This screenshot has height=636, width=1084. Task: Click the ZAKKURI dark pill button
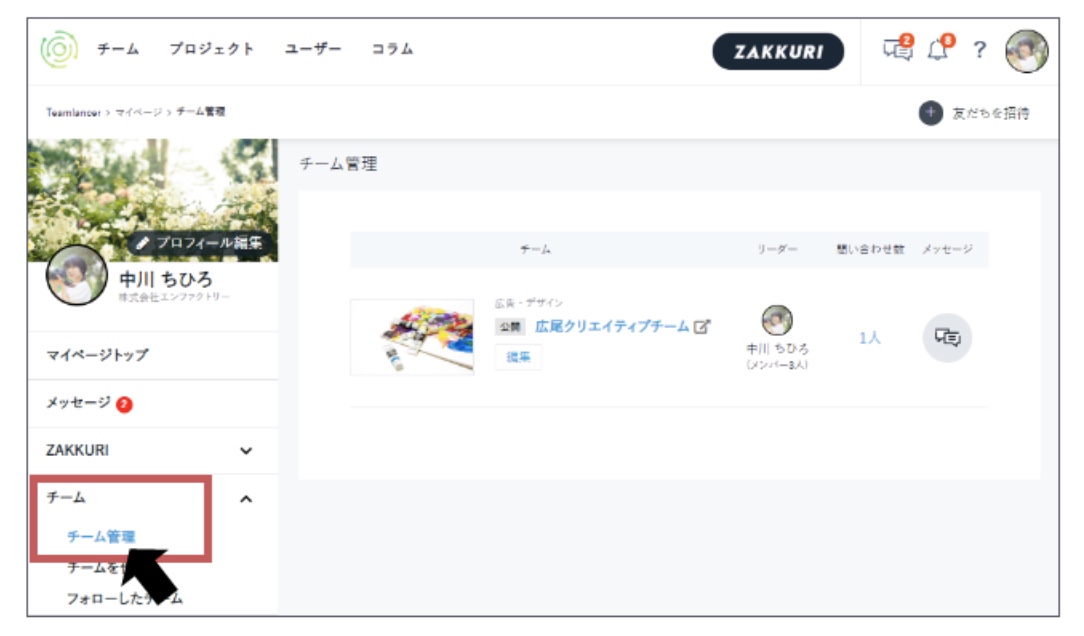778,51
